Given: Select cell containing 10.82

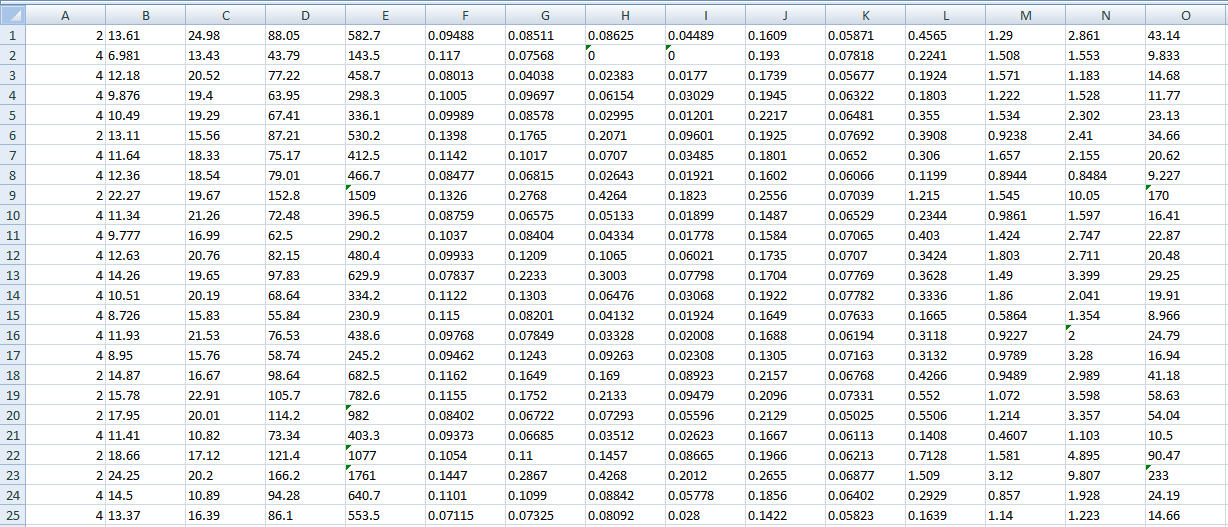Looking at the screenshot, I should click(225, 435).
